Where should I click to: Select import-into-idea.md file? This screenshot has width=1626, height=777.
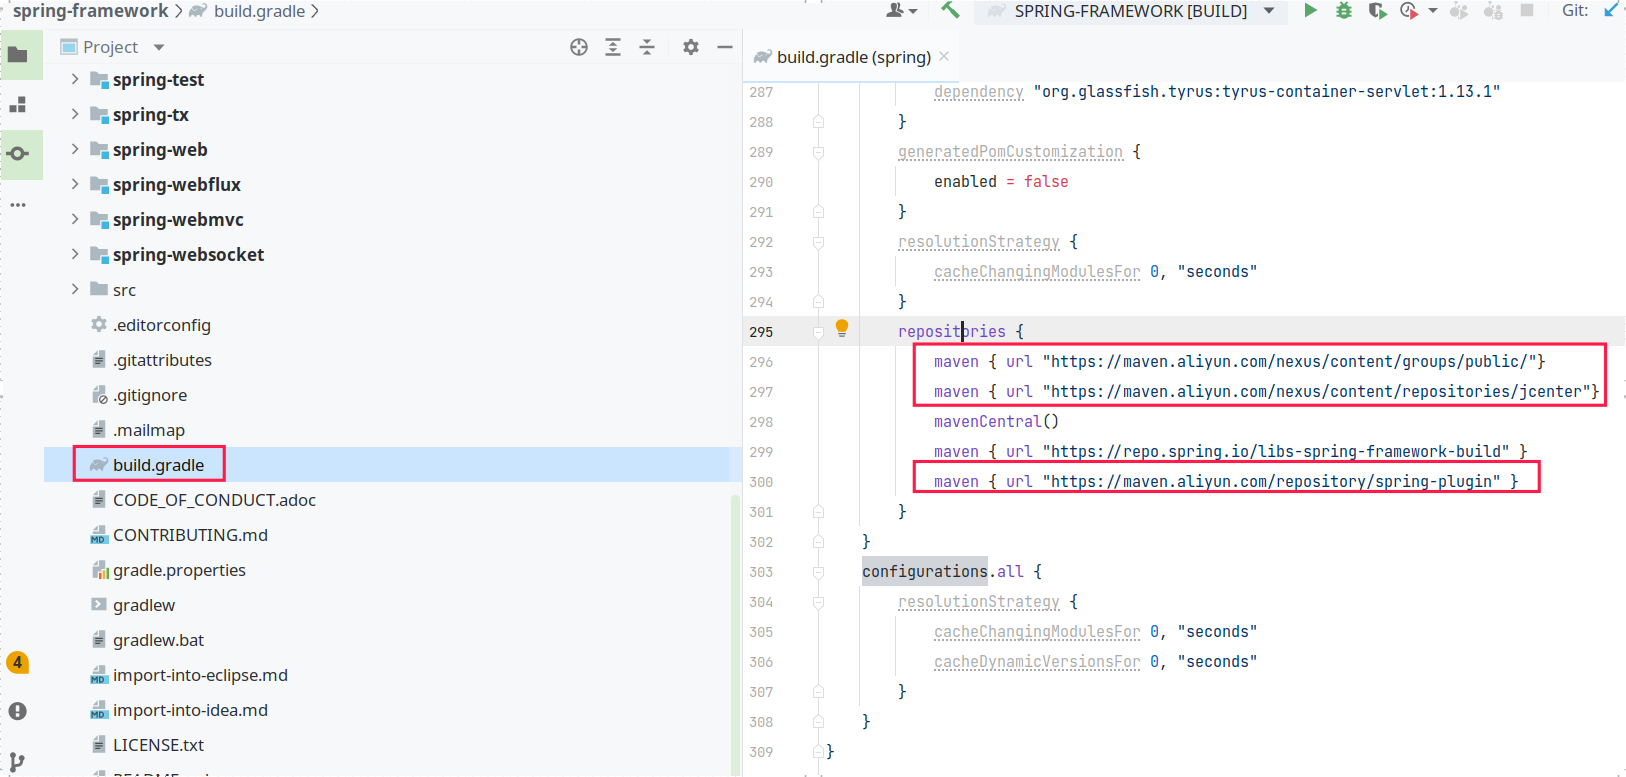pos(190,710)
